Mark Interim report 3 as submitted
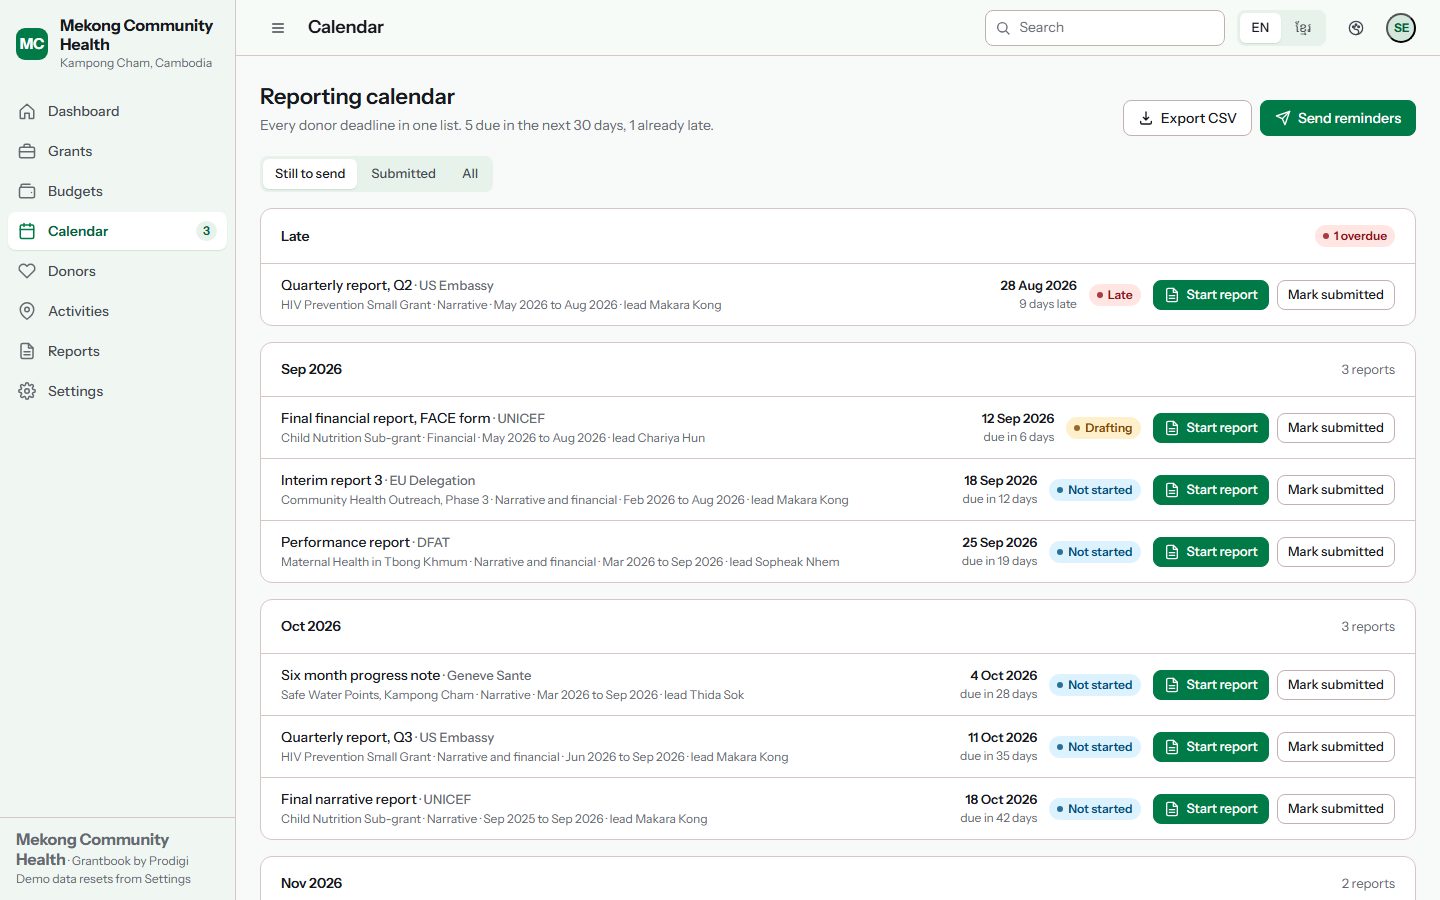The height and width of the screenshot is (900, 1440). pyautogui.click(x=1336, y=490)
